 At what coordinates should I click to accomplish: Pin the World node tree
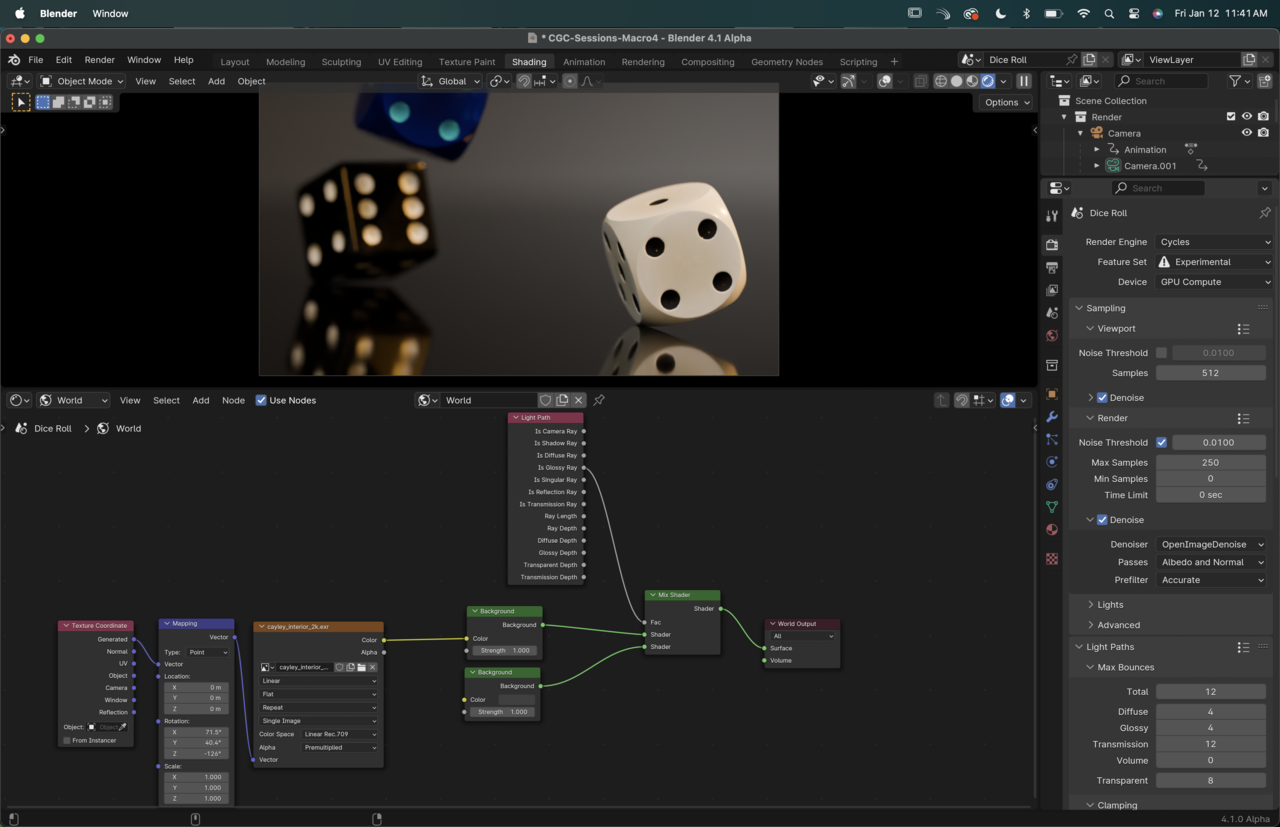(x=599, y=400)
